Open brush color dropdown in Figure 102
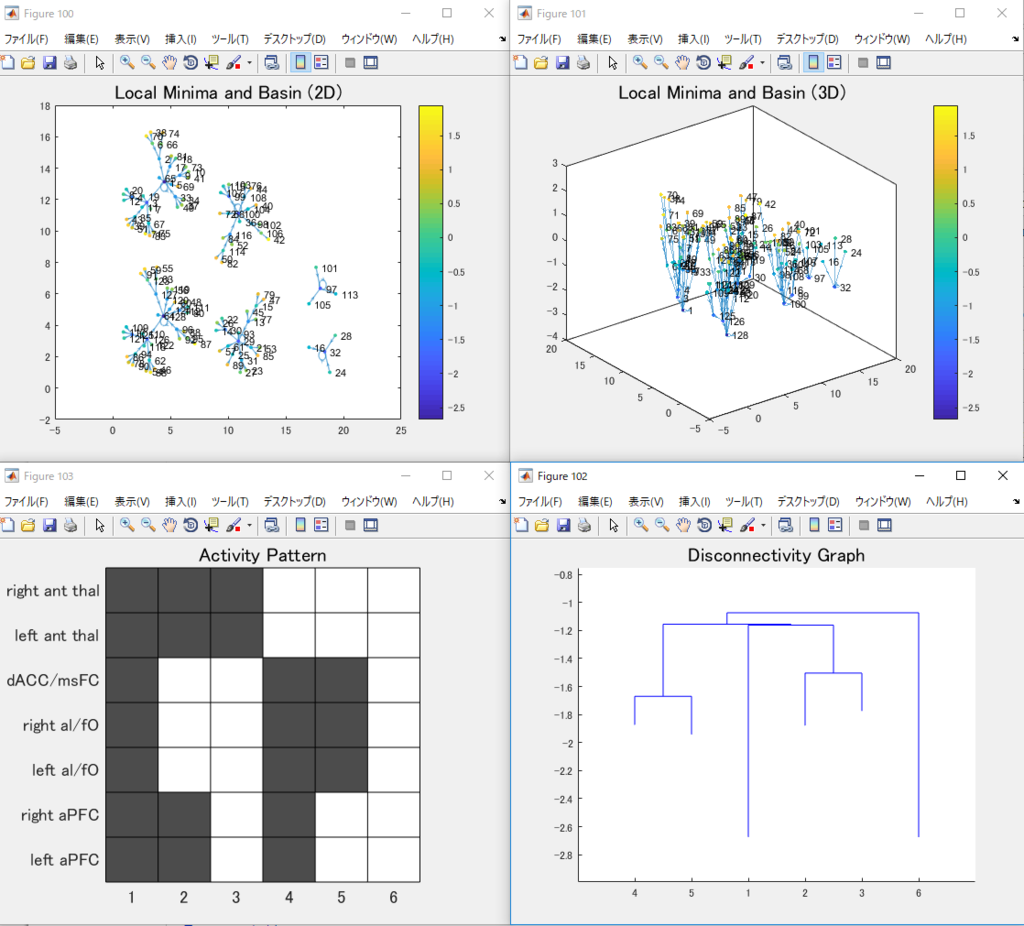The image size is (1024, 926). coord(763,526)
